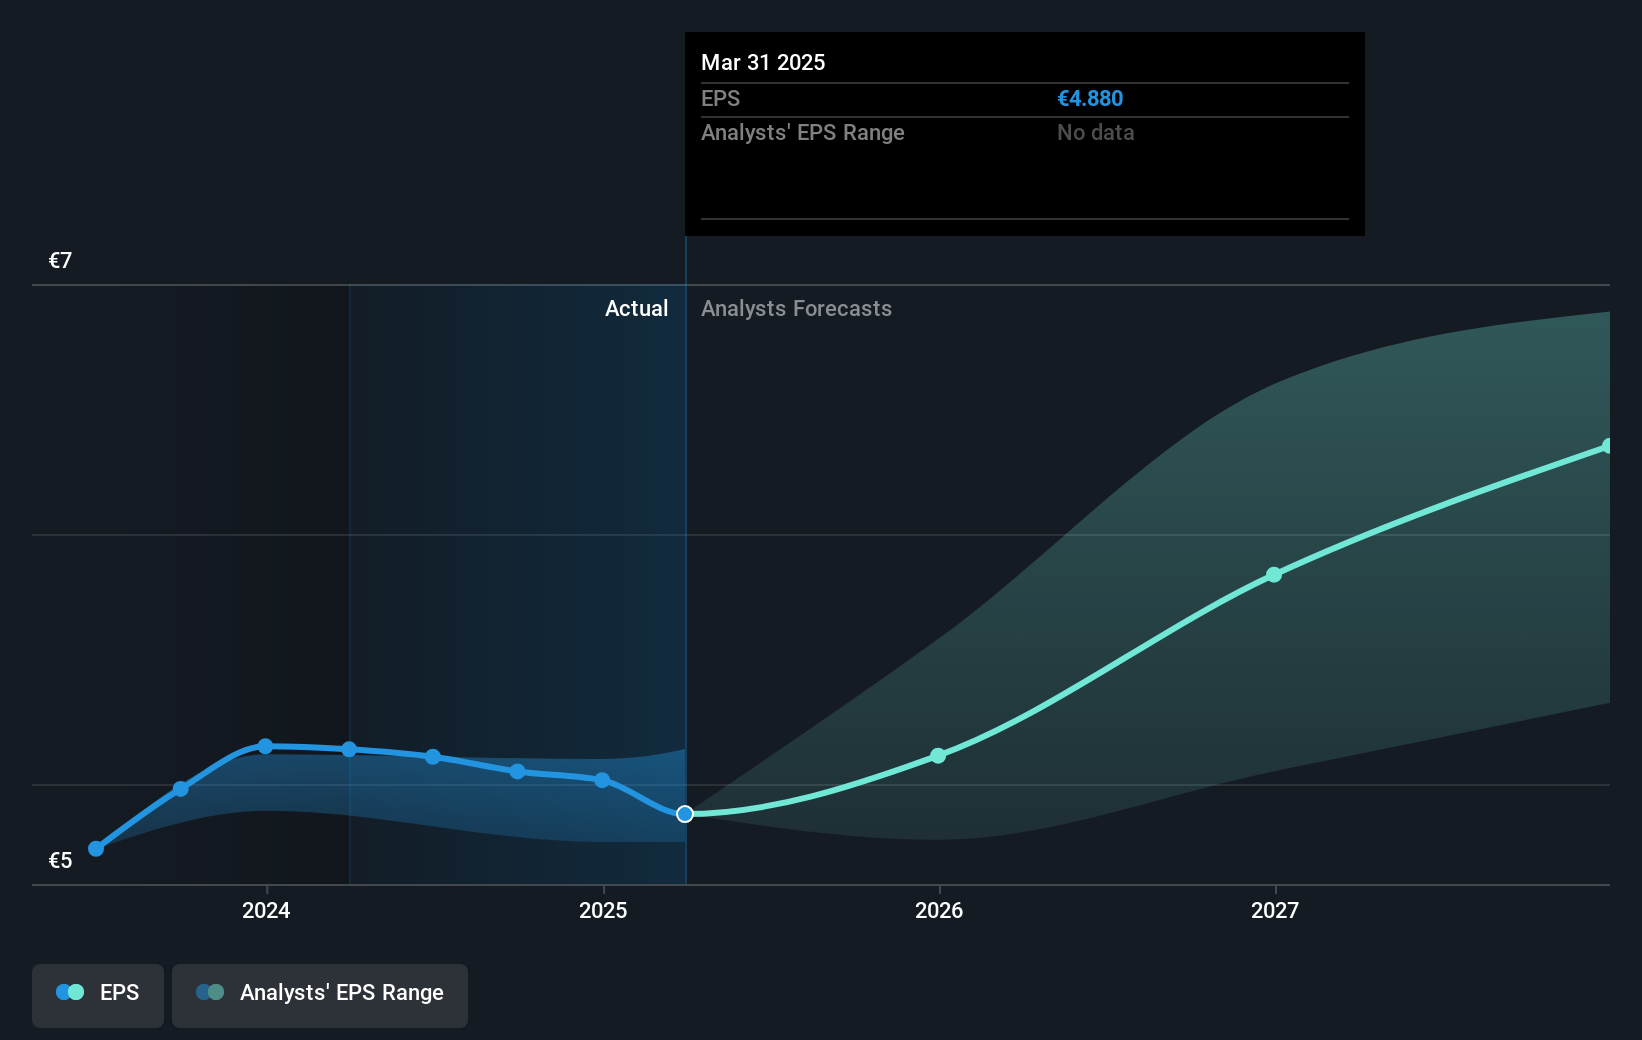
Task: Click the 'No data' analysts range value
Action: coord(1096,133)
